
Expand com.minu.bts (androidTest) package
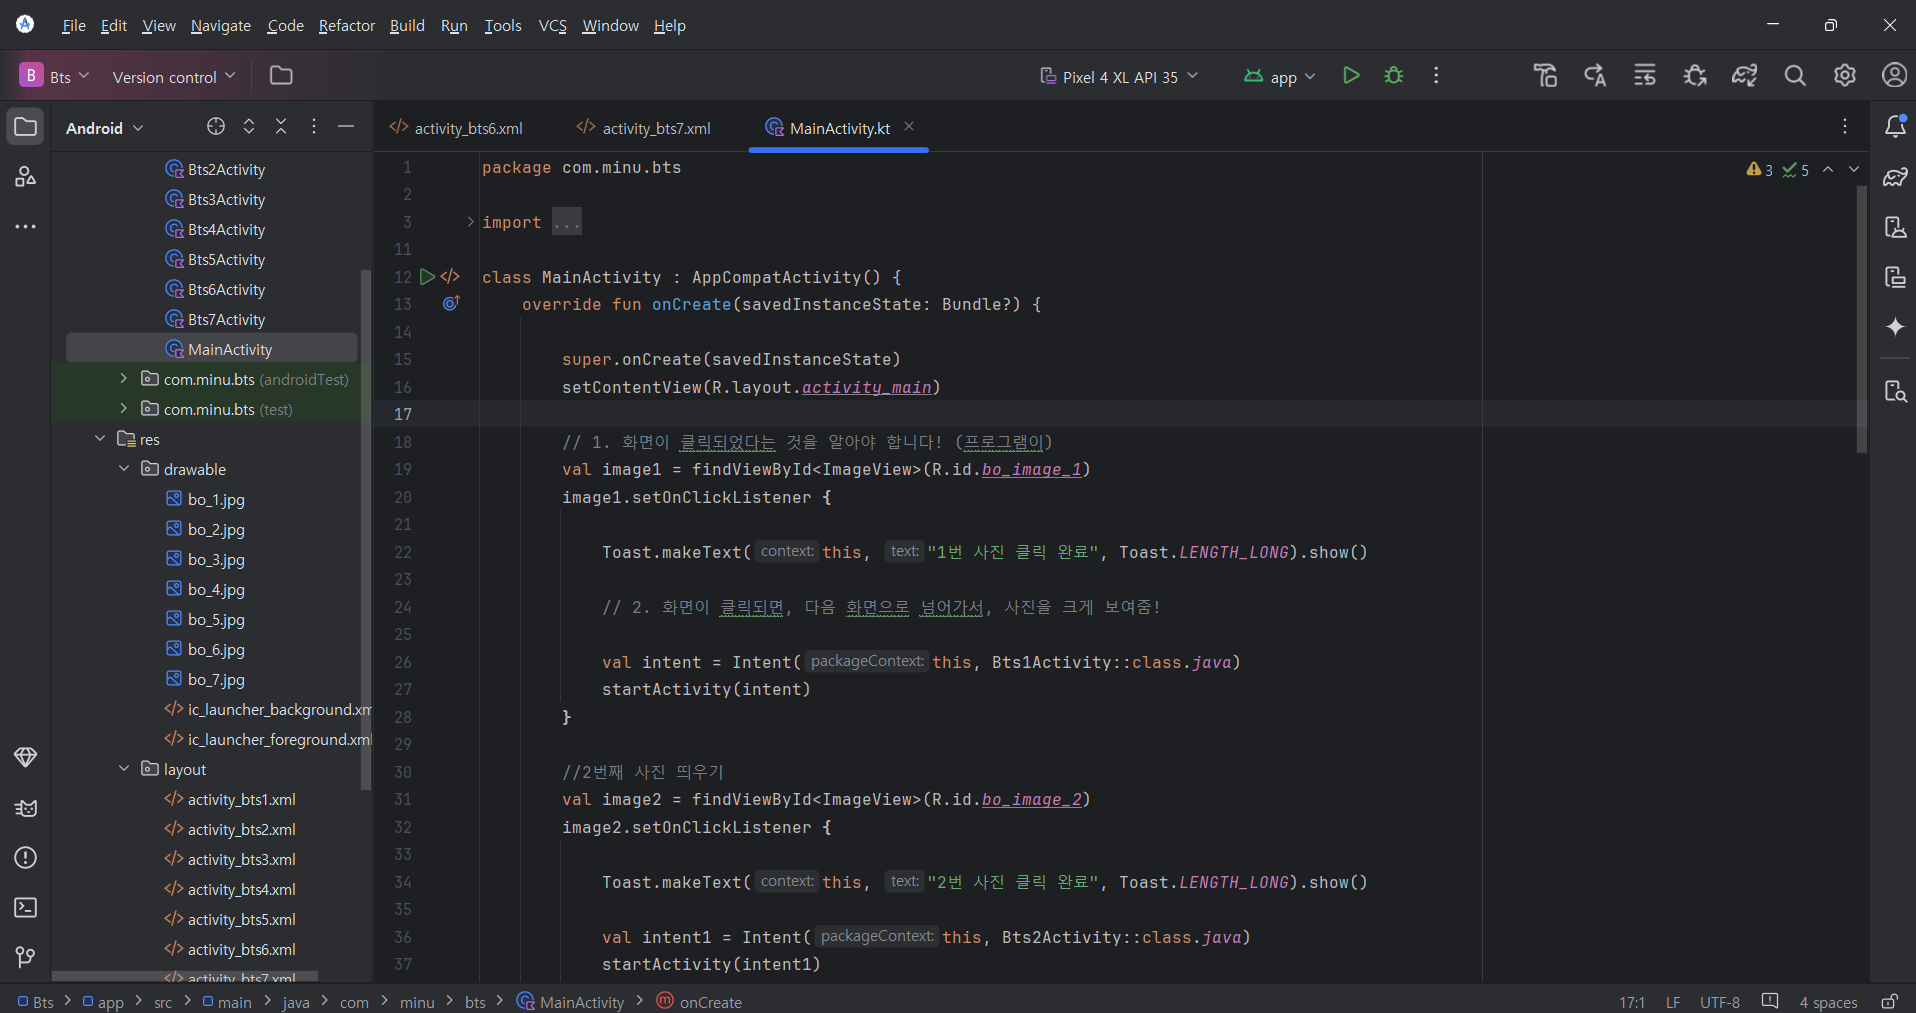123,379
